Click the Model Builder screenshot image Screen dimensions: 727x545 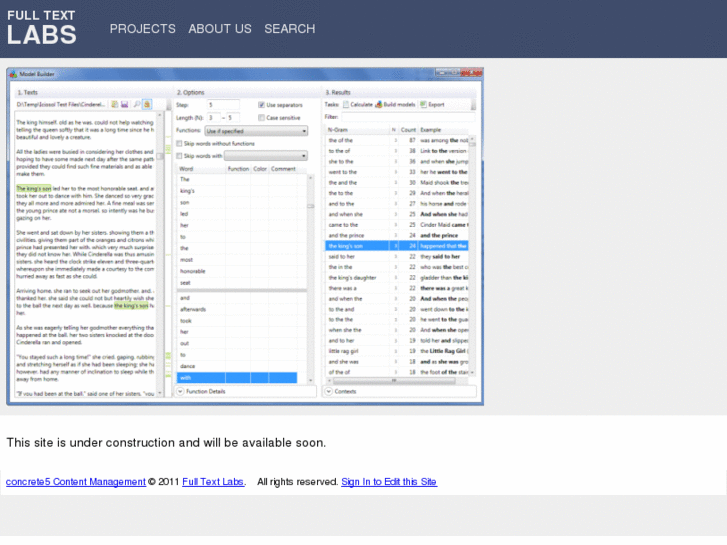click(245, 237)
